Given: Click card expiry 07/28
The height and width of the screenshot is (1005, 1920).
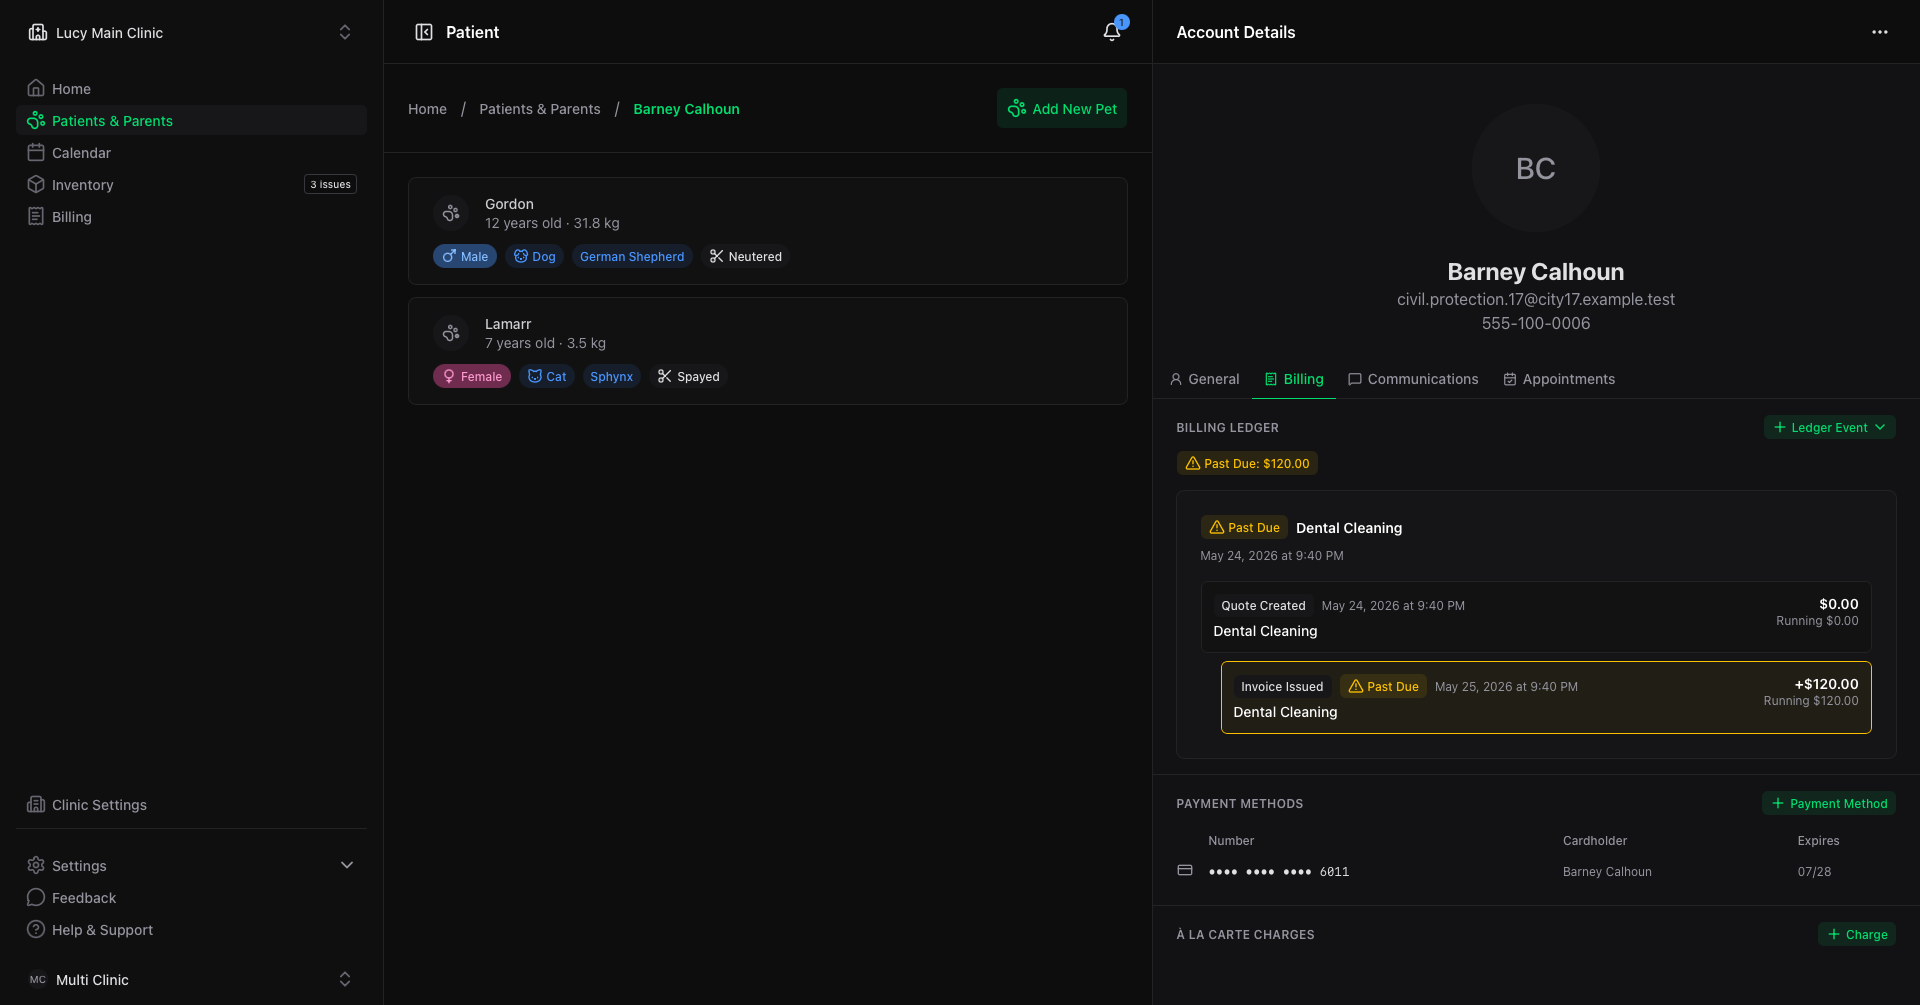Looking at the screenshot, I should click(x=1814, y=872).
